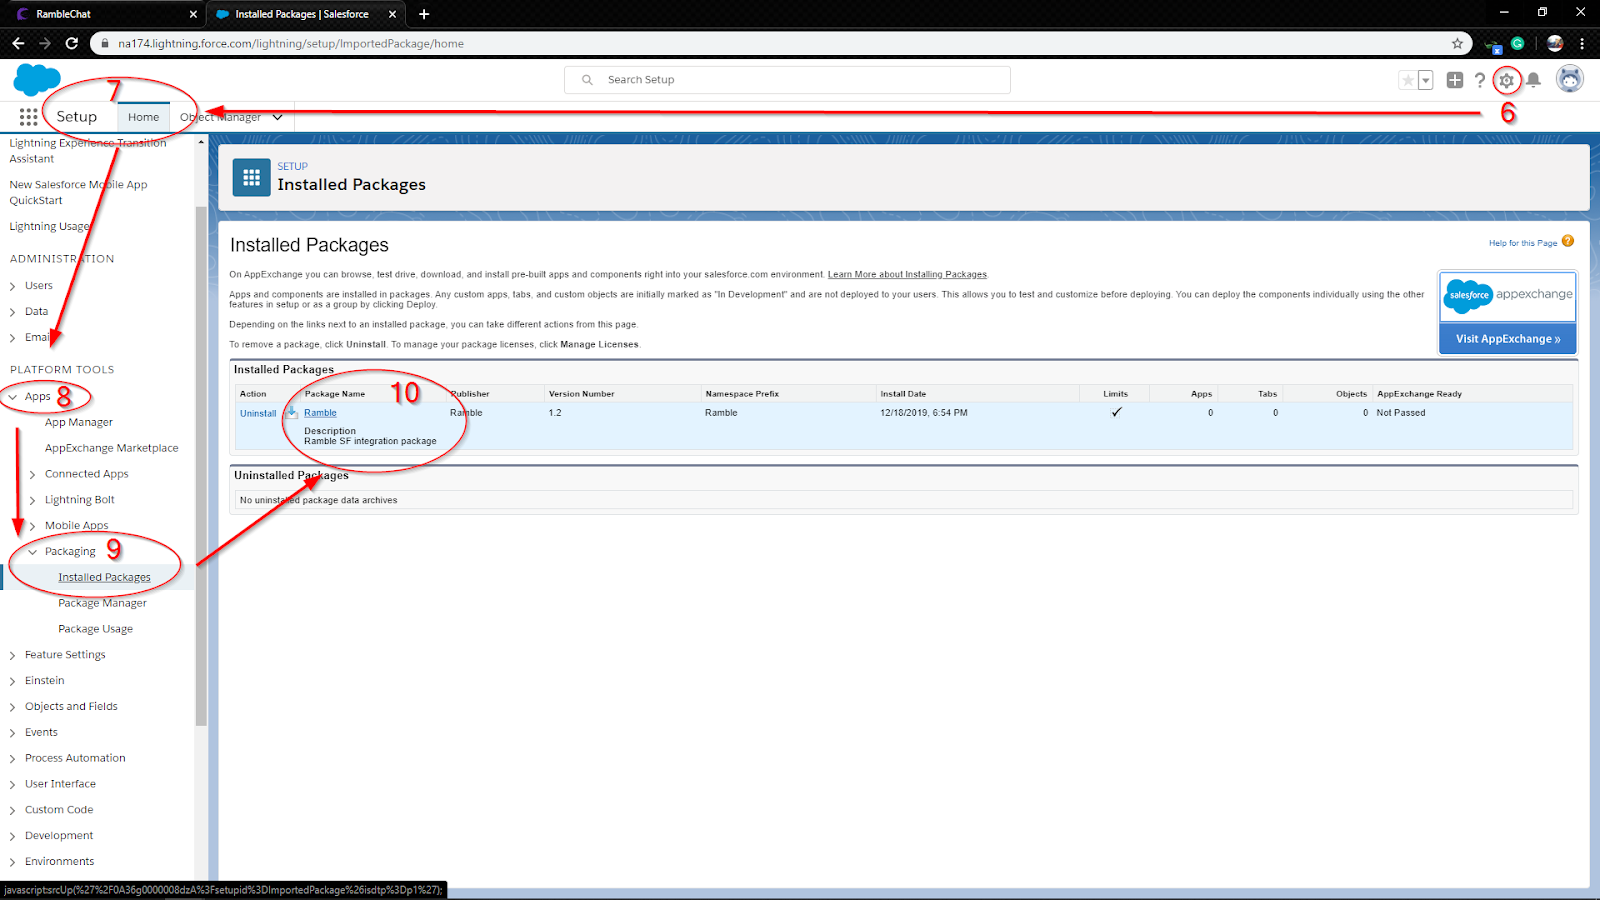Open the App Launcher grid icon
This screenshot has width=1600, height=900.
pyautogui.click(x=28, y=117)
